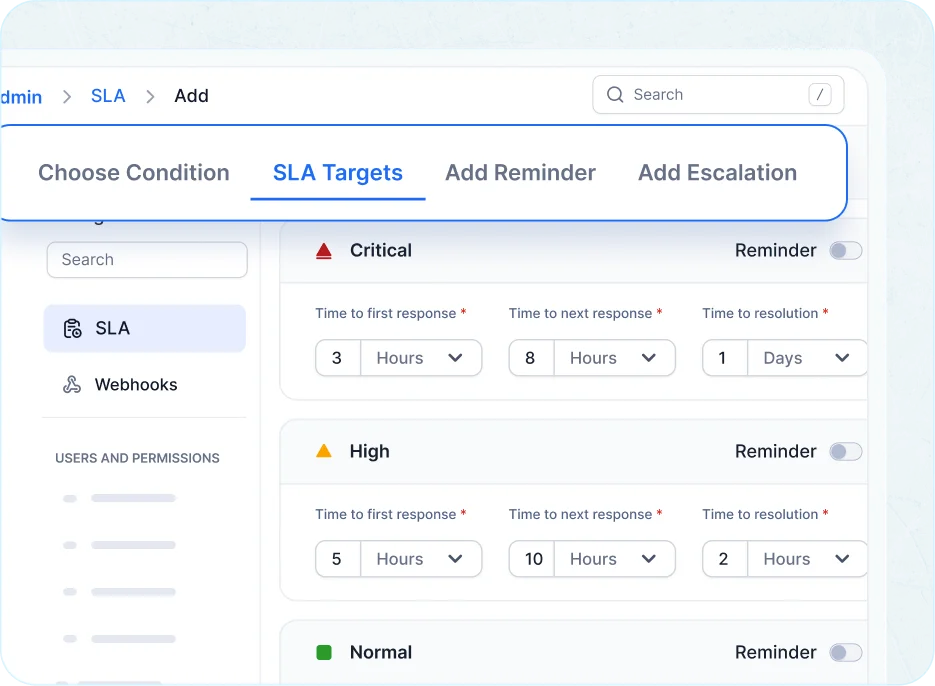
Task: Click the Admin breadcrumb link
Action: pos(21,97)
